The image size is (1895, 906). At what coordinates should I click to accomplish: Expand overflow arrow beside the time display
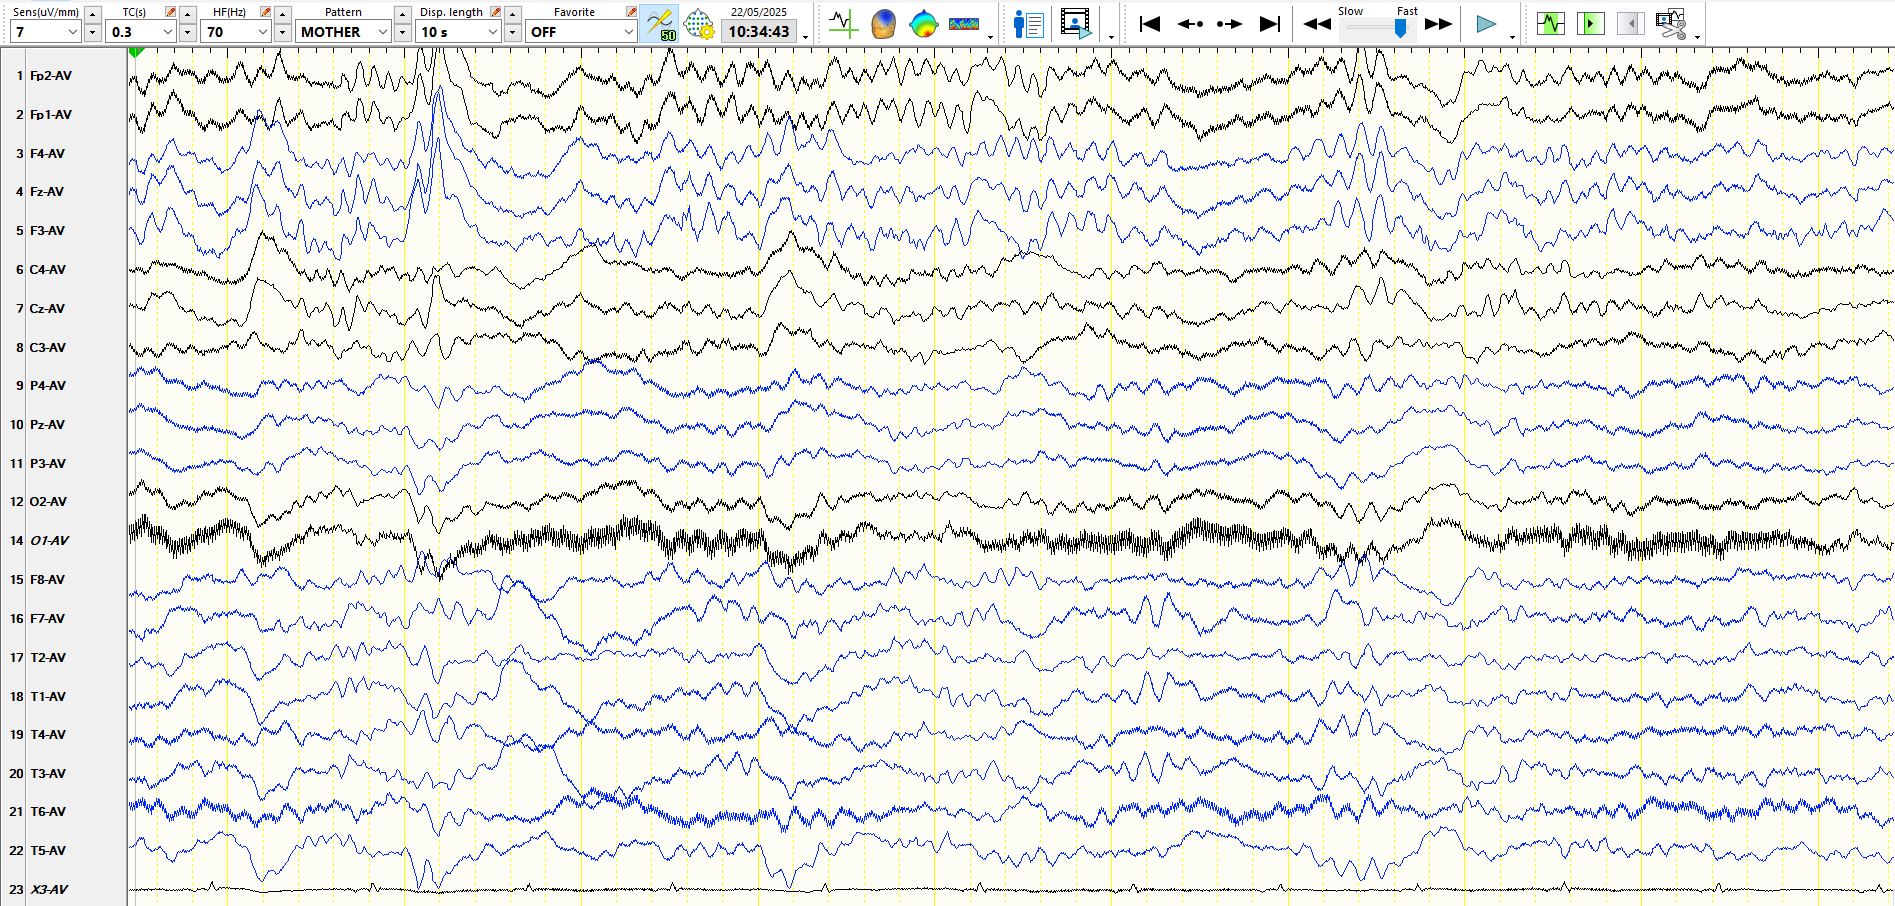806,37
